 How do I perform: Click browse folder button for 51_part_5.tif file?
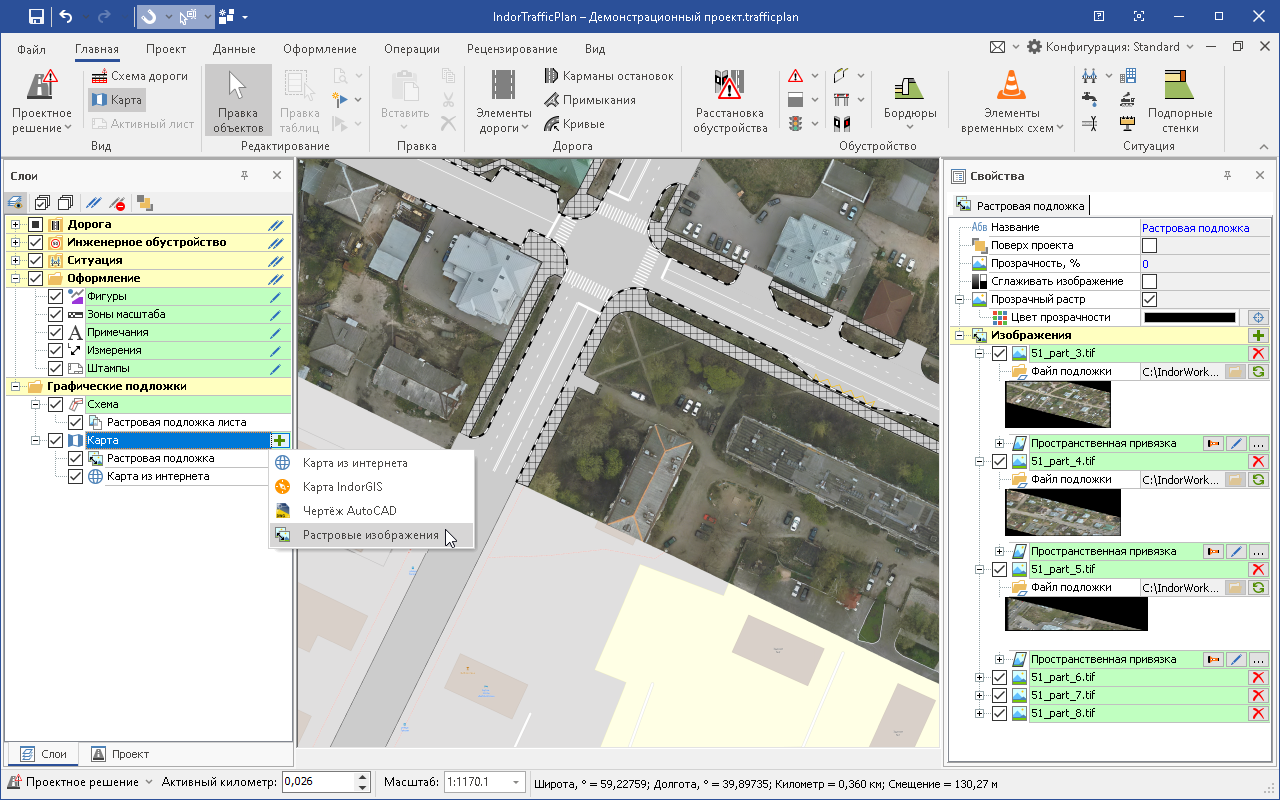tap(1236, 588)
